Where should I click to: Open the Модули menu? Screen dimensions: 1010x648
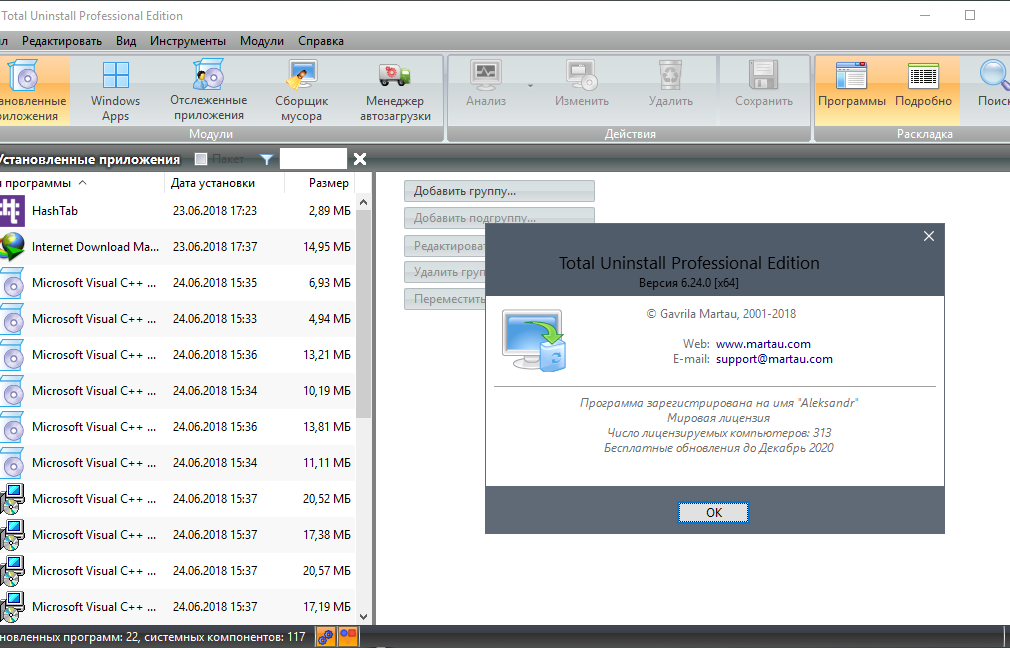(x=262, y=41)
